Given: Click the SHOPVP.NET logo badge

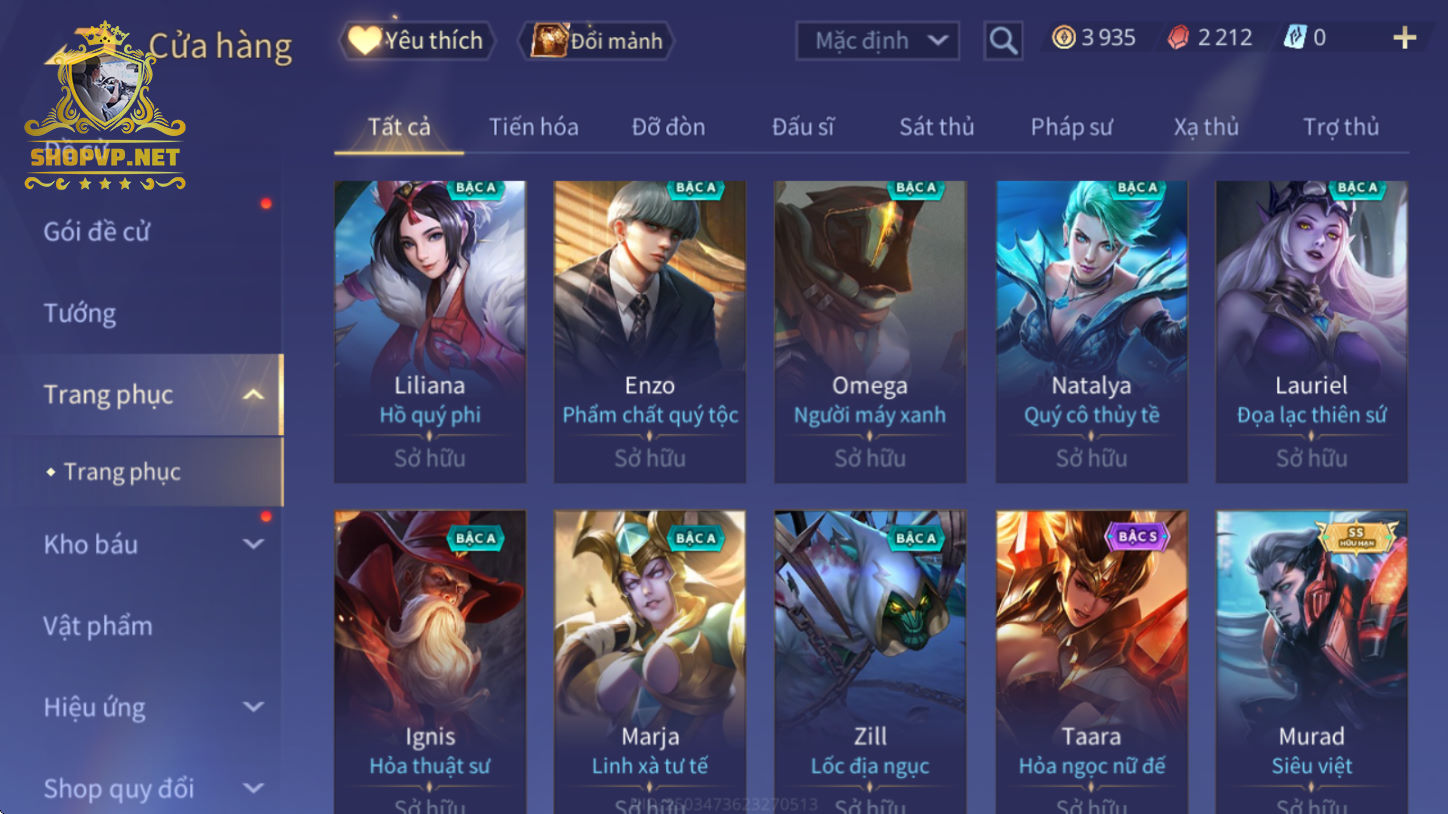Looking at the screenshot, I should (x=105, y=108).
